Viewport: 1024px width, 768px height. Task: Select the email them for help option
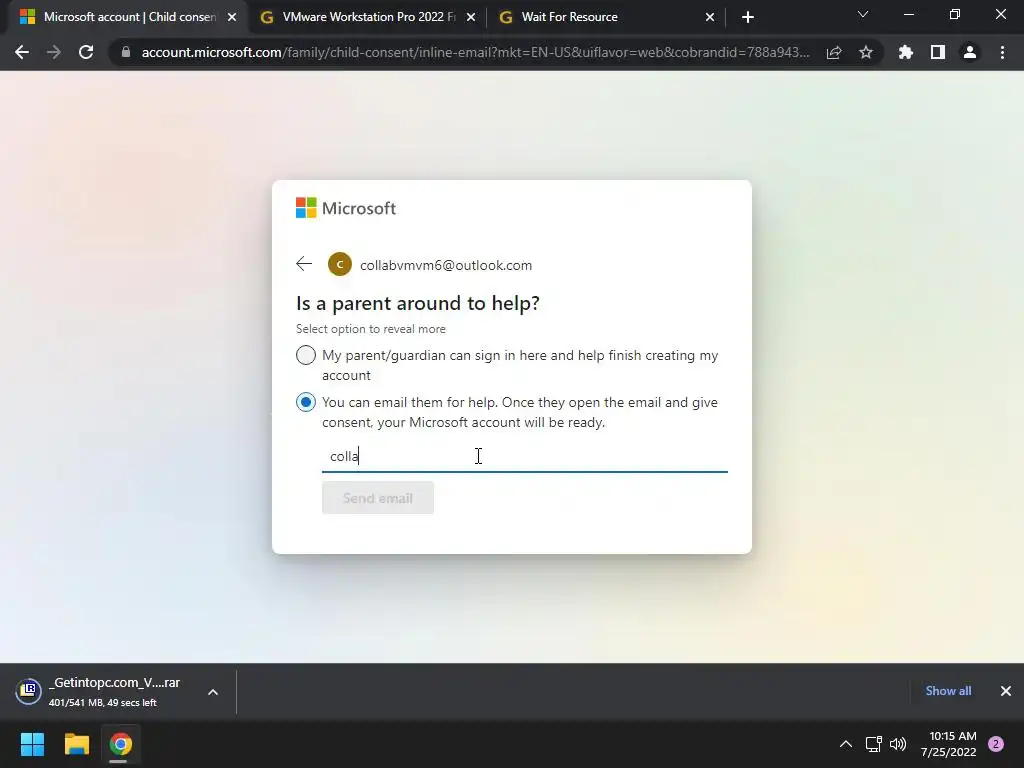tap(306, 402)
